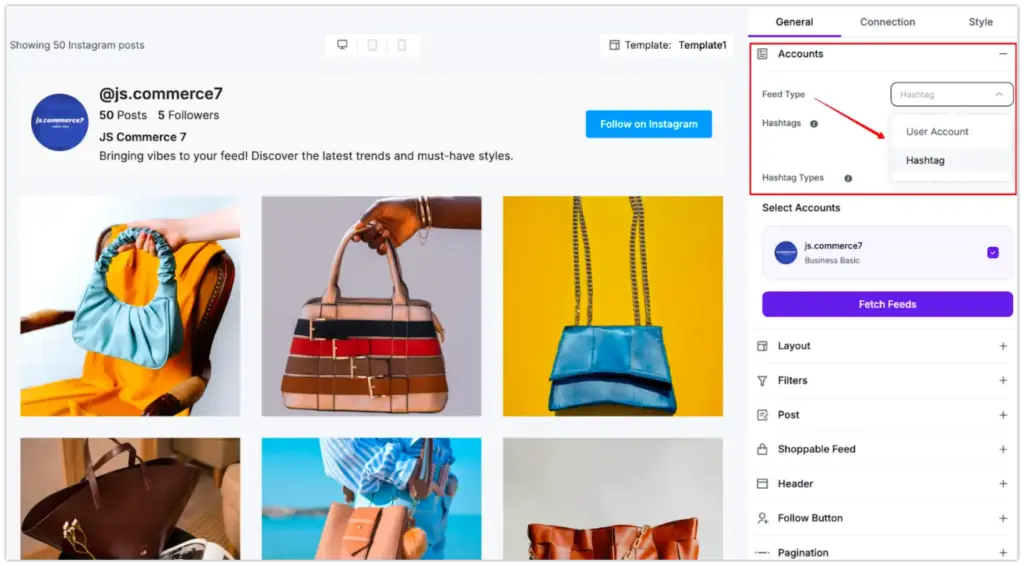Open the brown woven leather bag post
Image resolution: width=1024 pixels, height=566 pixels.
pyautogui.click(x=613, y=499)
